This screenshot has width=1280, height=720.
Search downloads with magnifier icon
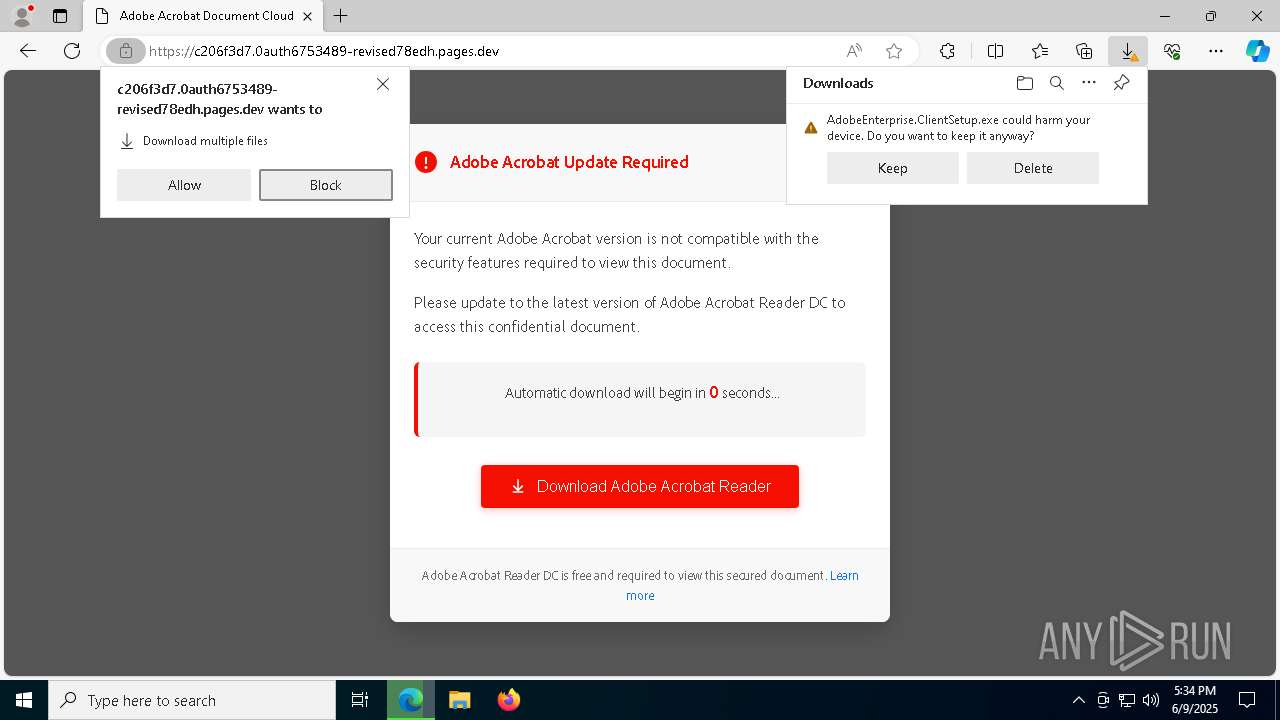click(1056, 83)
